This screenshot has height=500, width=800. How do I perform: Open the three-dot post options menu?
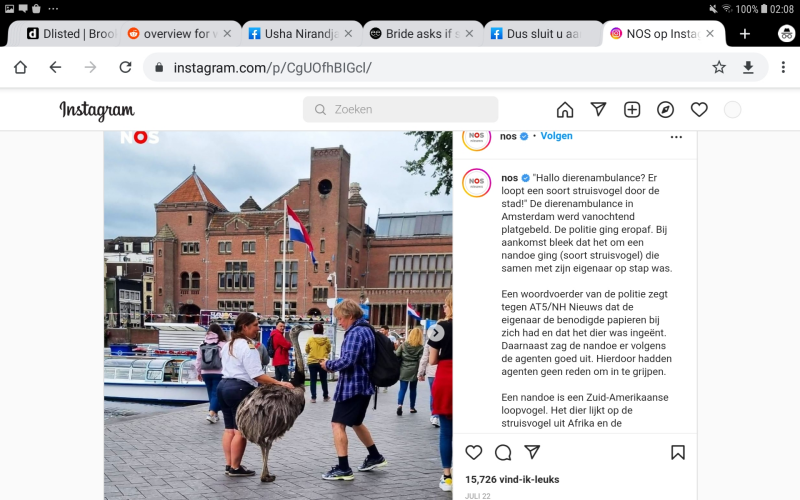point(676,137)
